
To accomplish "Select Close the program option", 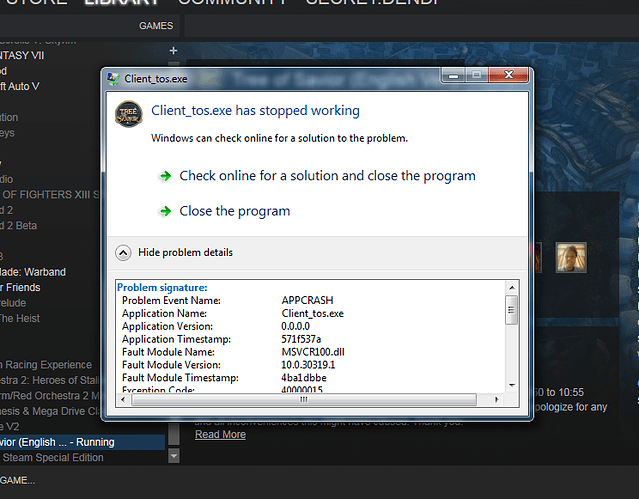I will [x=234, y=211].
